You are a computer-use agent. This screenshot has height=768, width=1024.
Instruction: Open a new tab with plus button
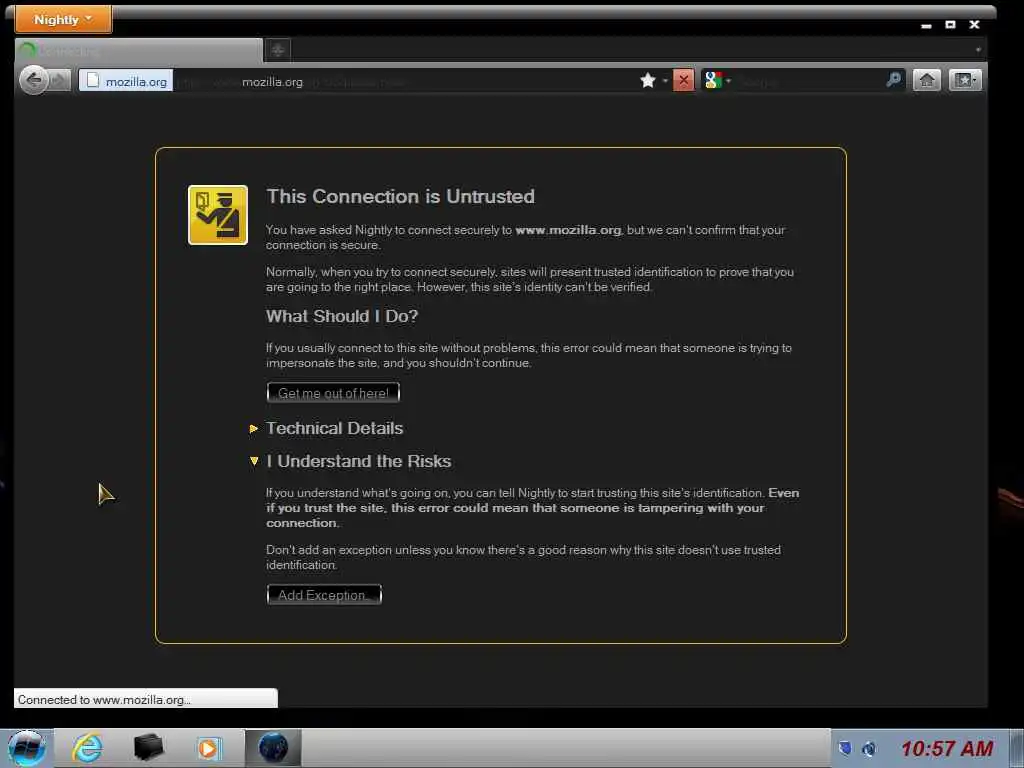(278, 50)
